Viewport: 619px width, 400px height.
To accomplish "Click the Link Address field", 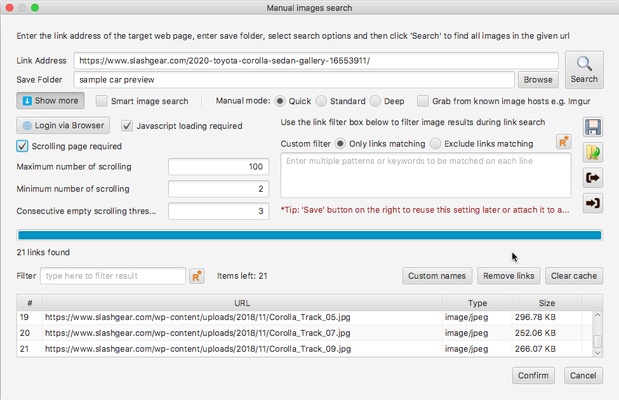I will 316,61.
